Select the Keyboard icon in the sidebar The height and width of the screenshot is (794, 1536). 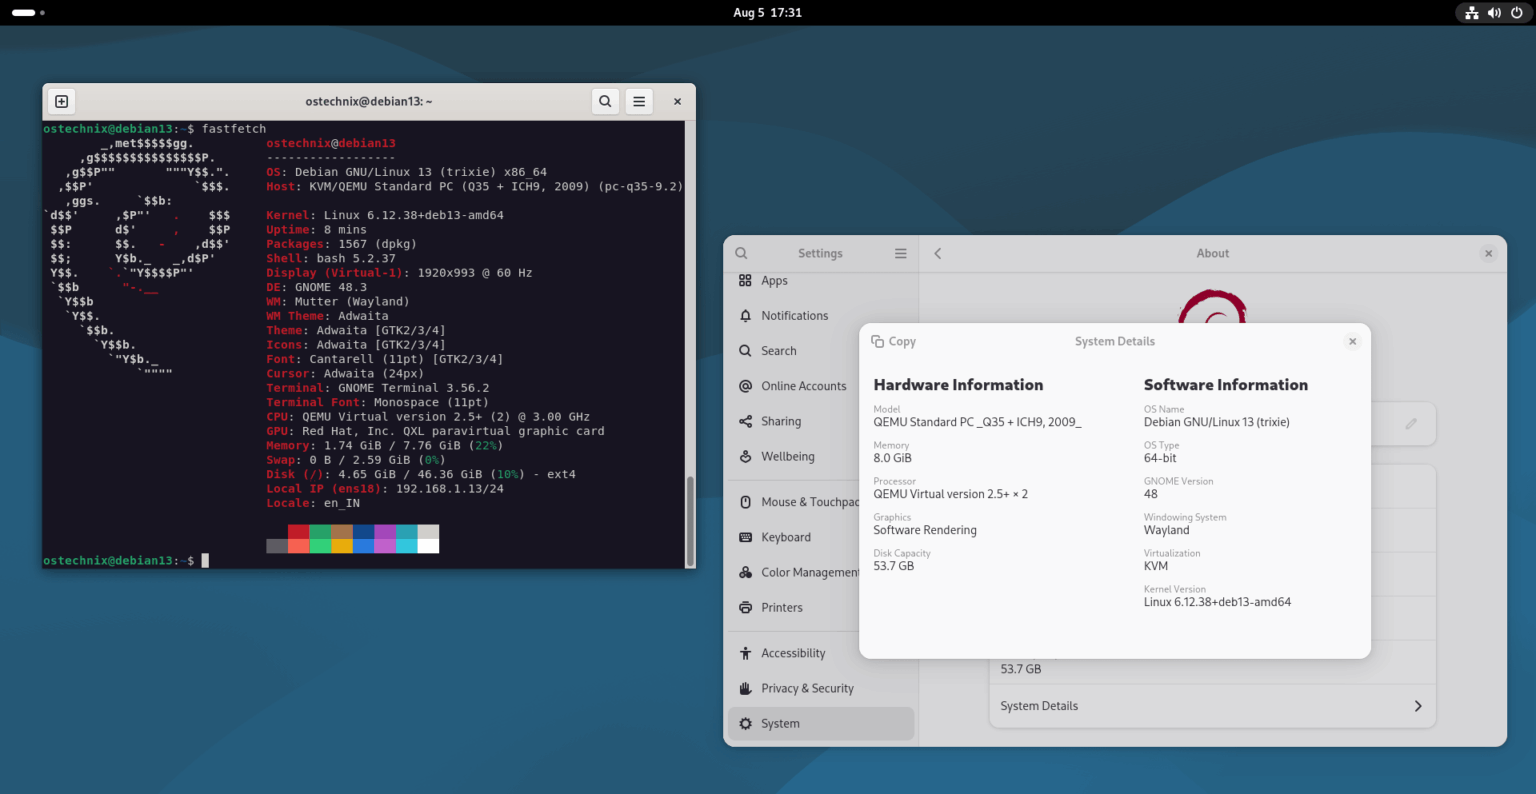(x=745, y=537)
